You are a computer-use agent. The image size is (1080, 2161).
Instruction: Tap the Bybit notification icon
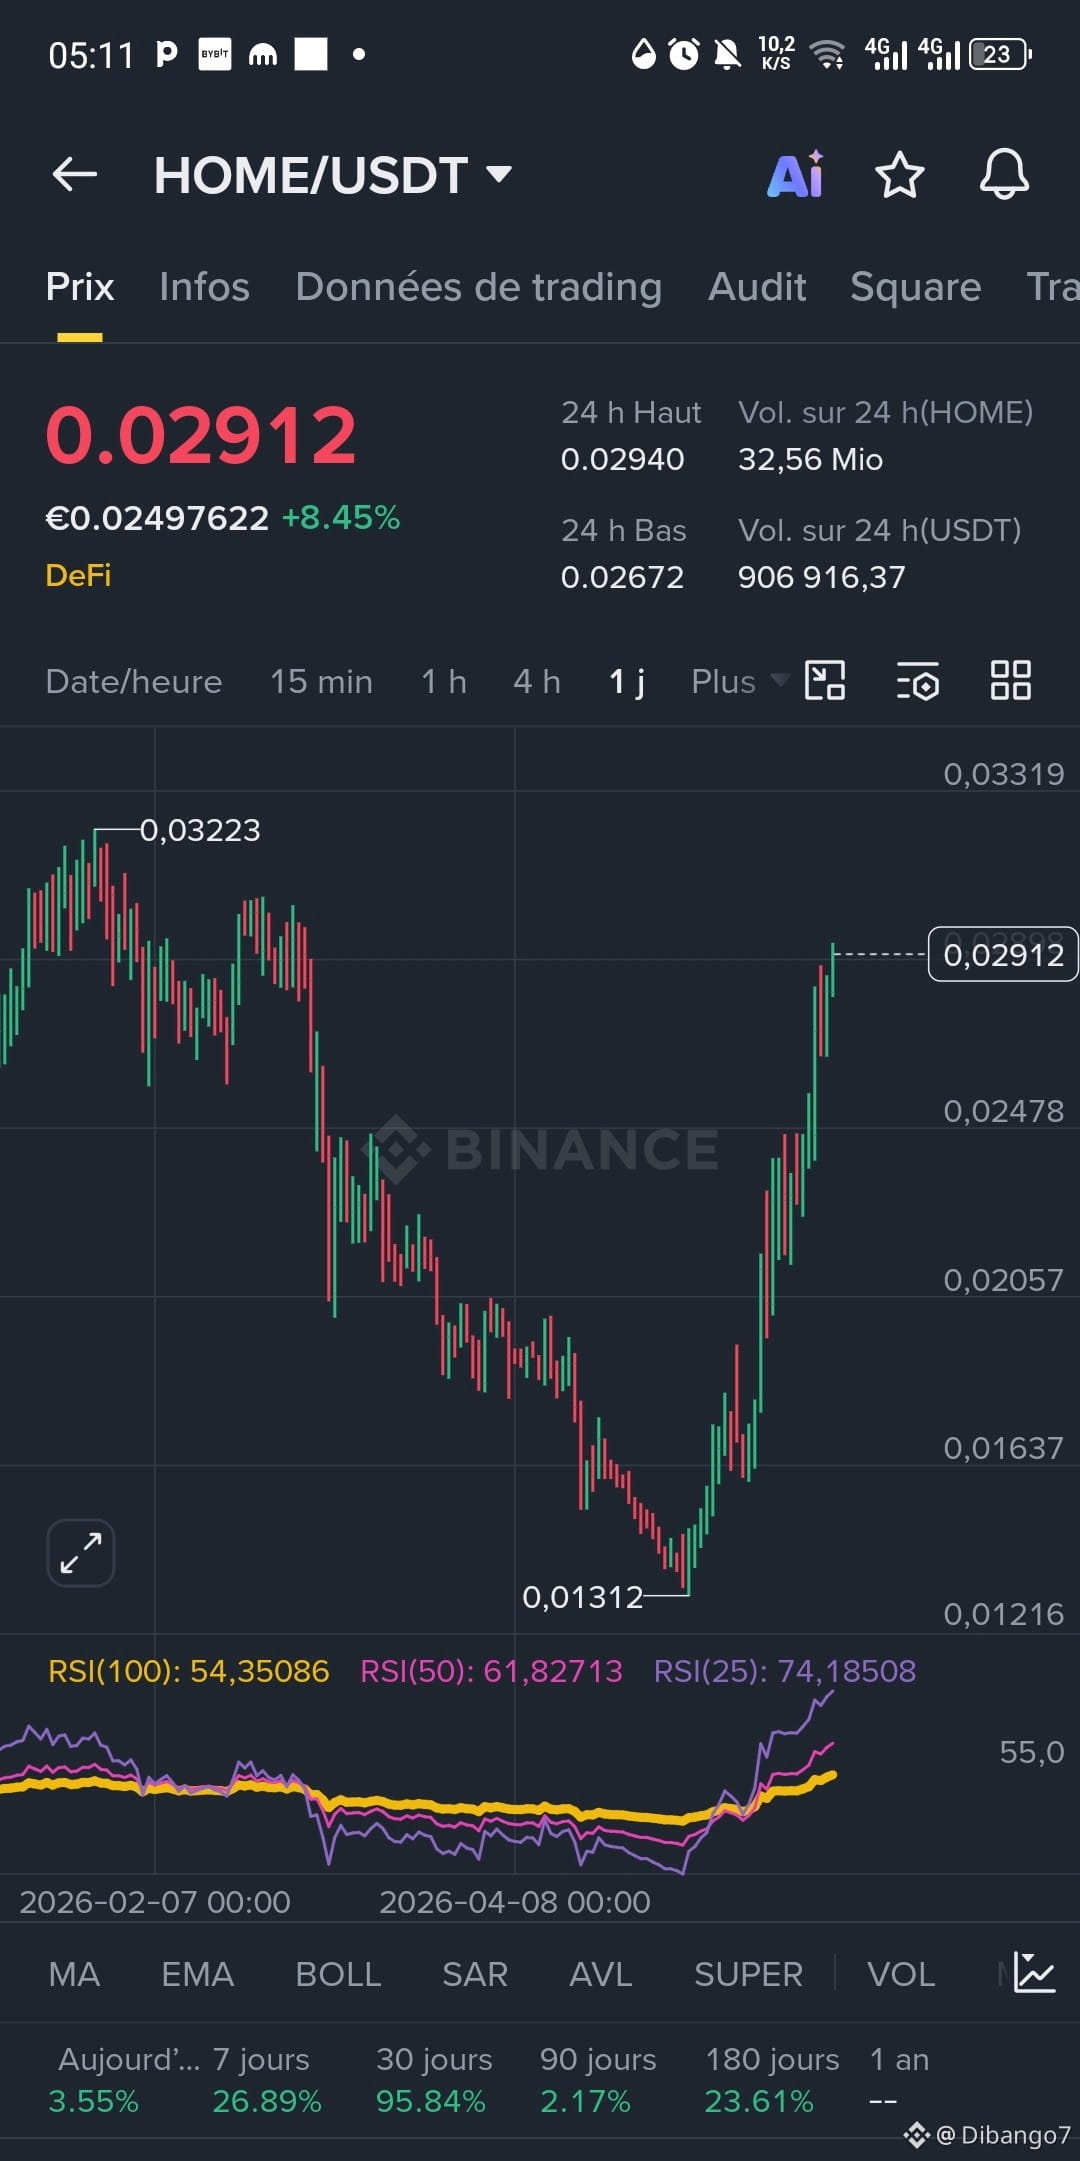point(214,54)
